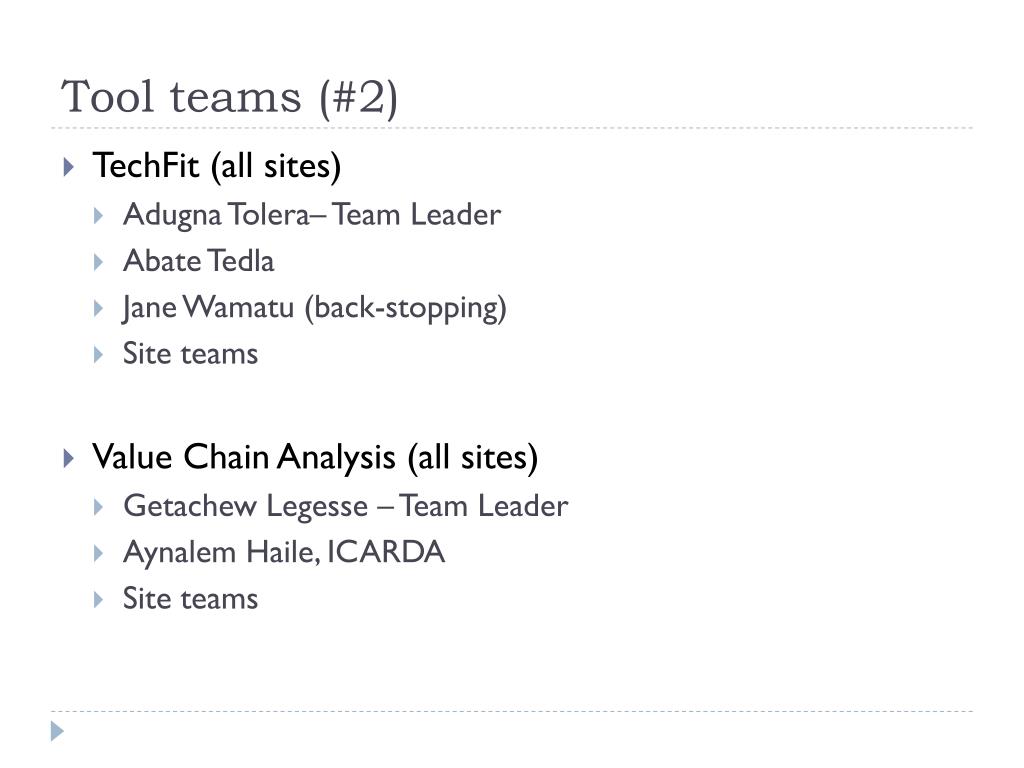Click Site teams under Value Chain Analysis
This screenshot has height=768, width=1024.
click(x=191, y=599)
